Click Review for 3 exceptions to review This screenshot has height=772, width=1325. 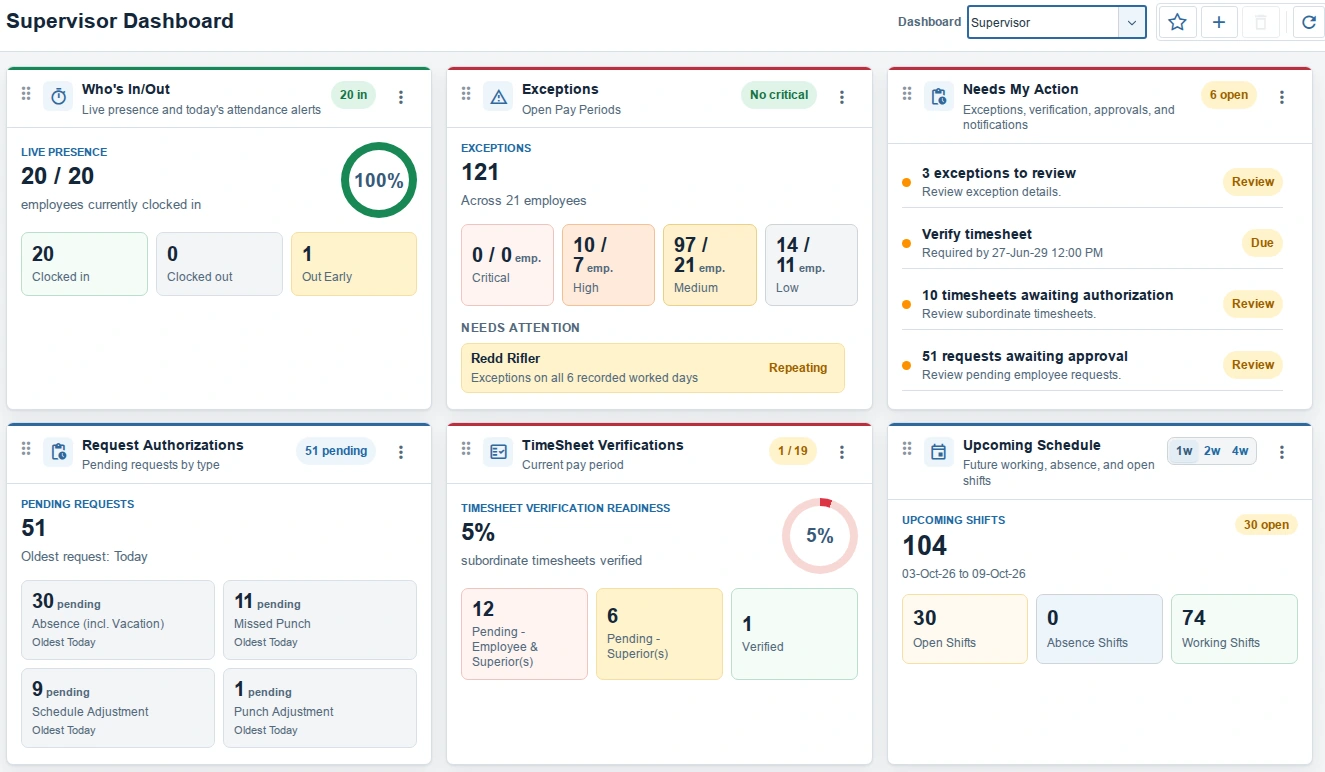(x=1253, y=182)
